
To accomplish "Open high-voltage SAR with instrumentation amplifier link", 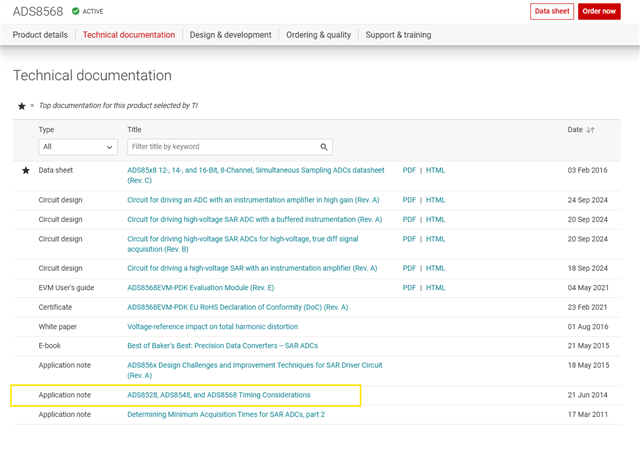I will click(252, 268).
